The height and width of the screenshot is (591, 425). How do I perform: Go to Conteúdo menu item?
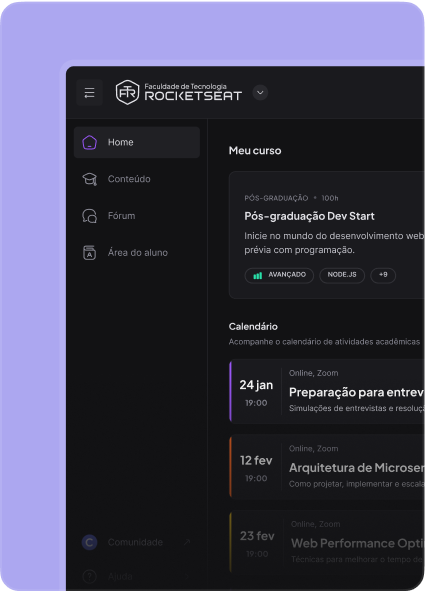137,179
